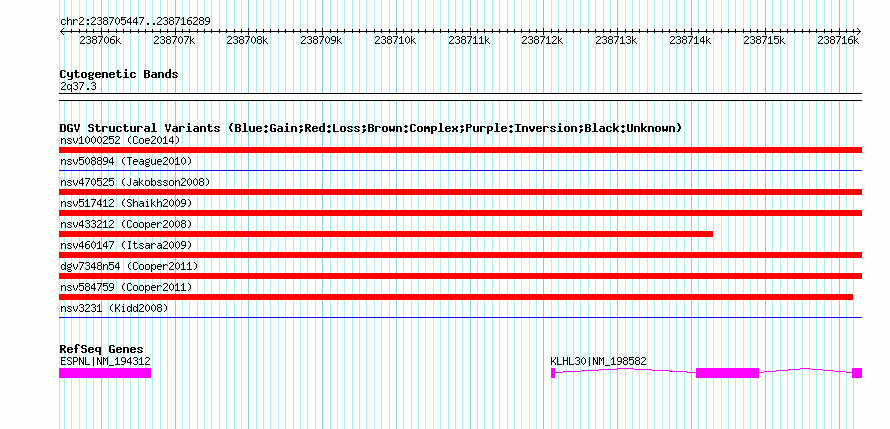Click the dgv7348n54 (Cooper2011) label
The height and width of the screenshot is (429, 890).
pyautogui.click(x=129, y=266)
